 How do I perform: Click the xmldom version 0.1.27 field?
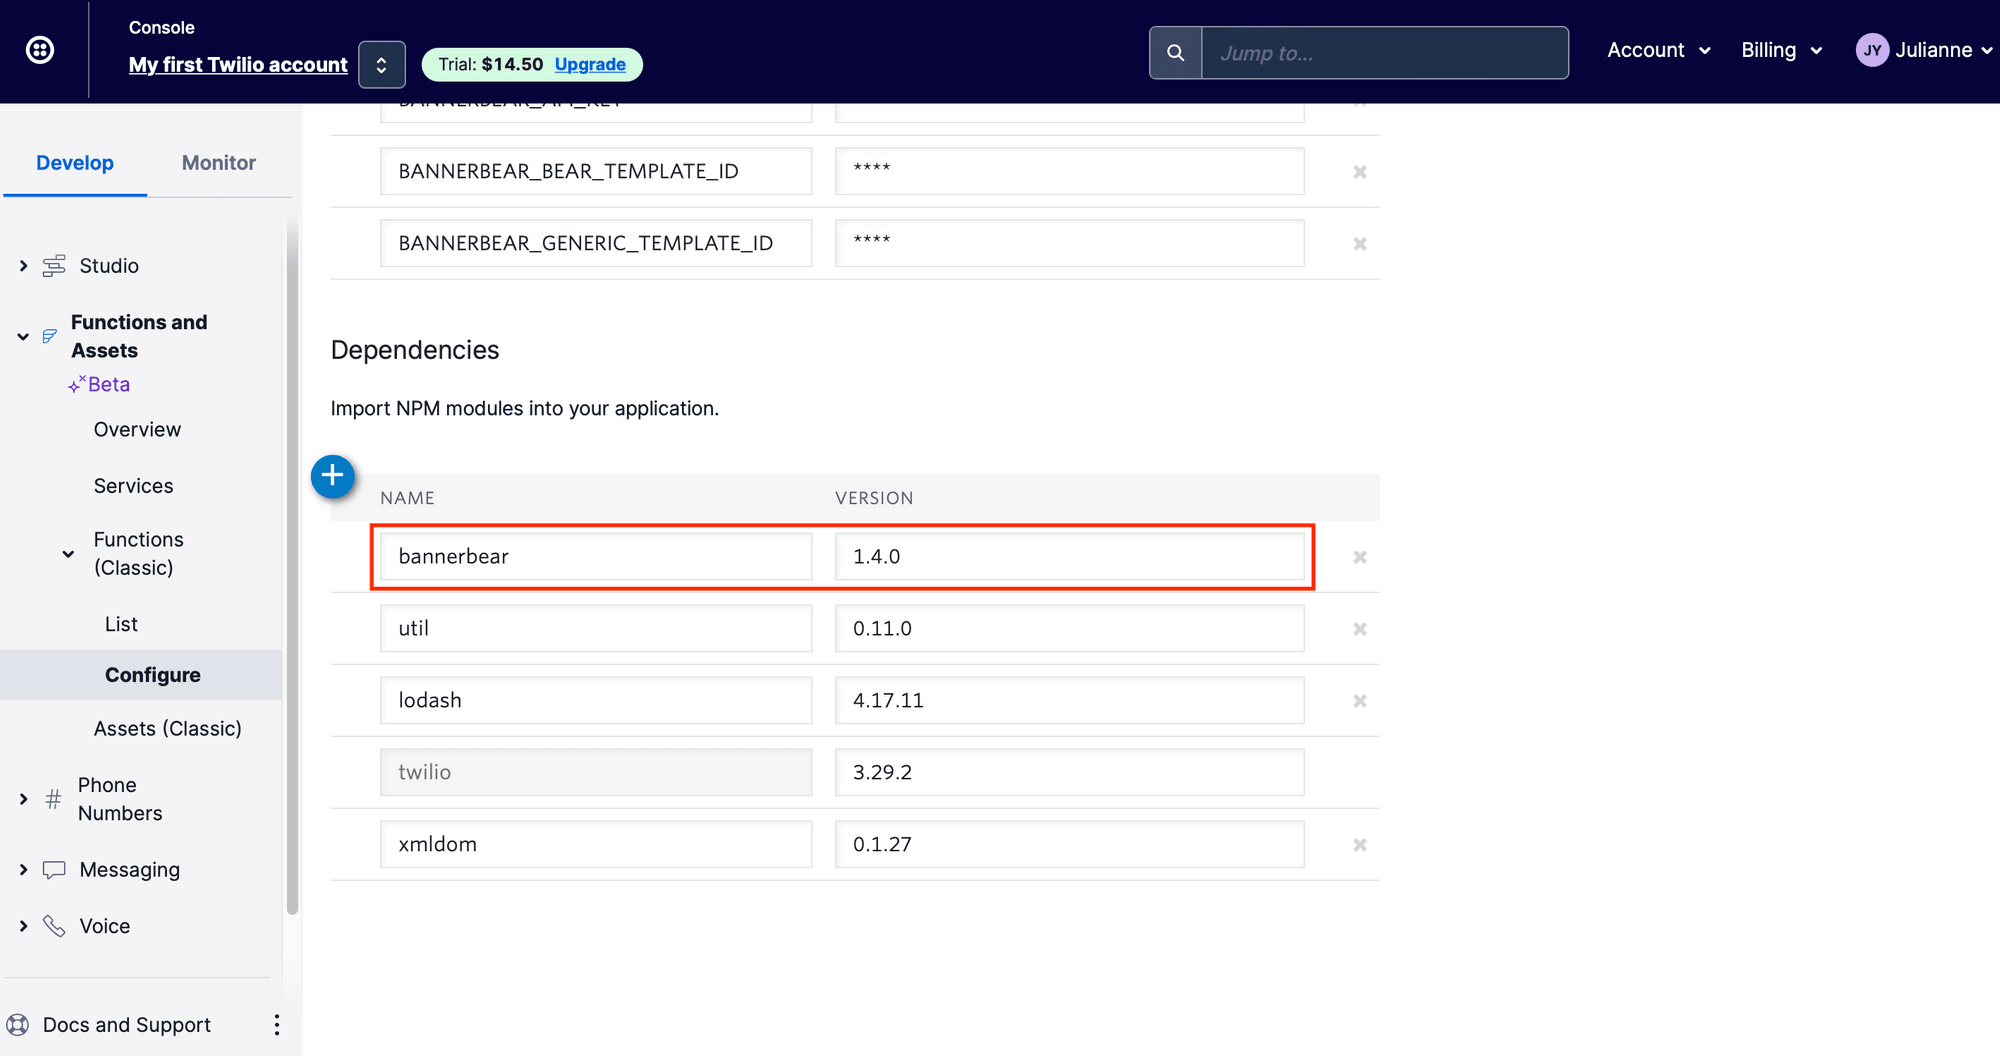point(1070,844)
